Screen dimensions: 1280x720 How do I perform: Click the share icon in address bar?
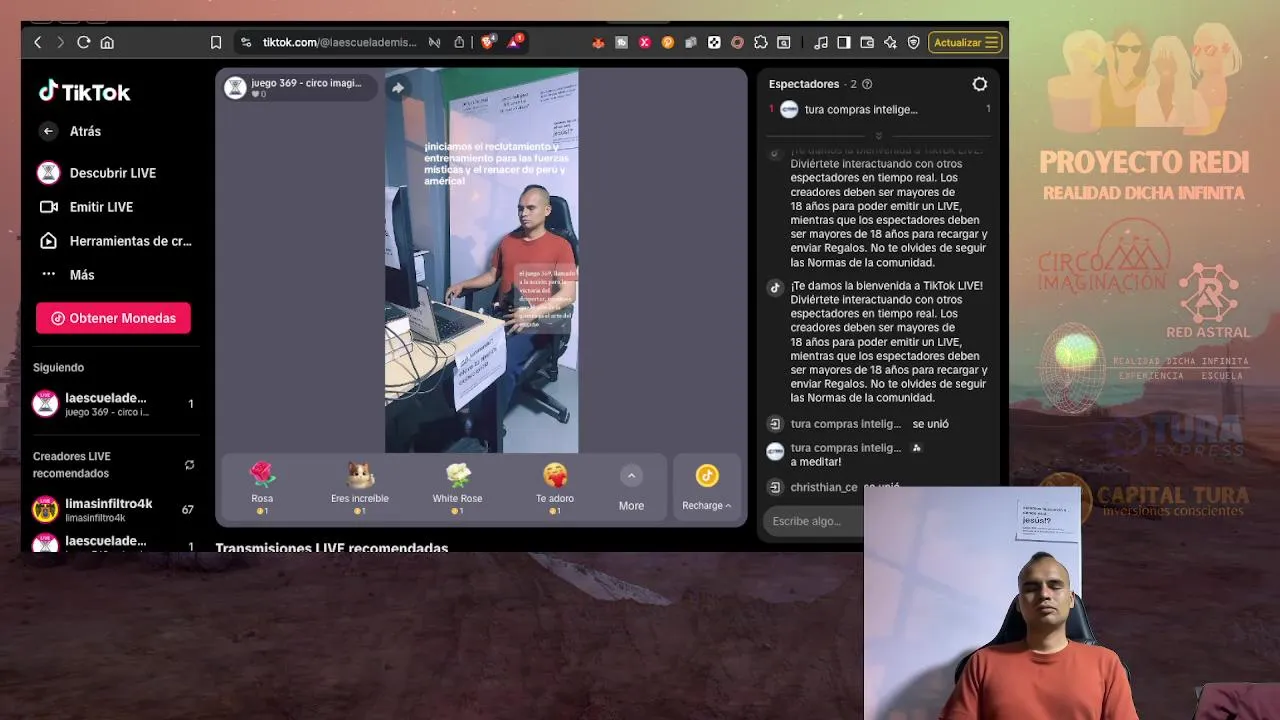coord(459,42)
